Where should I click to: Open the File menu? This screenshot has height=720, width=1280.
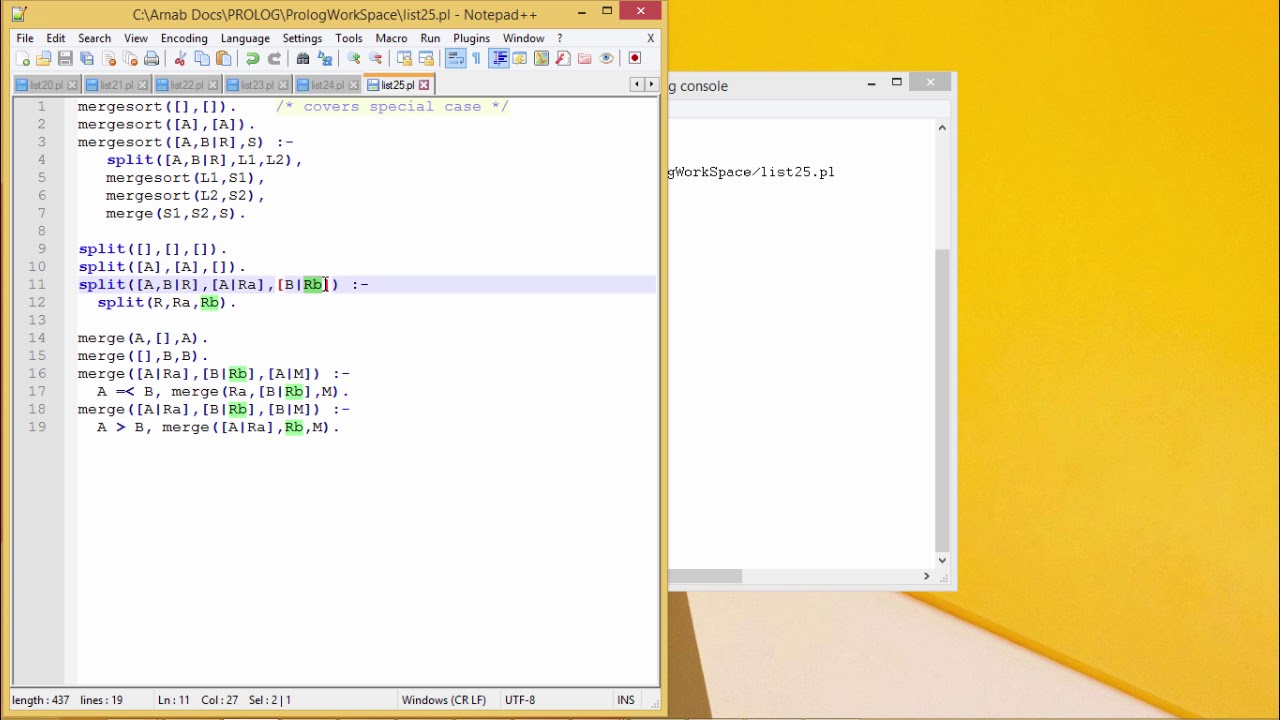pyautogui.click(x=25, y=38)
